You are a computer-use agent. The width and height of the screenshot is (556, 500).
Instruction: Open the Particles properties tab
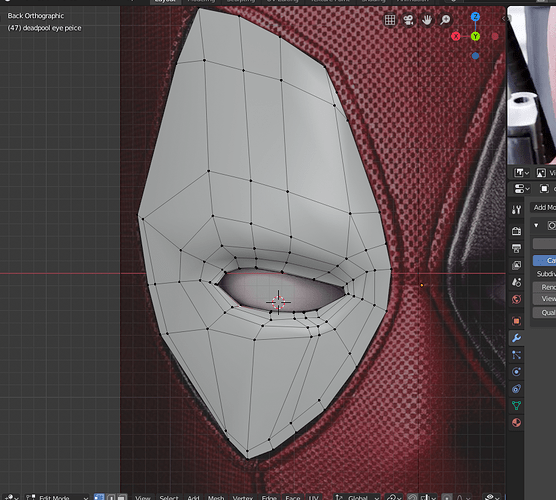516,355
